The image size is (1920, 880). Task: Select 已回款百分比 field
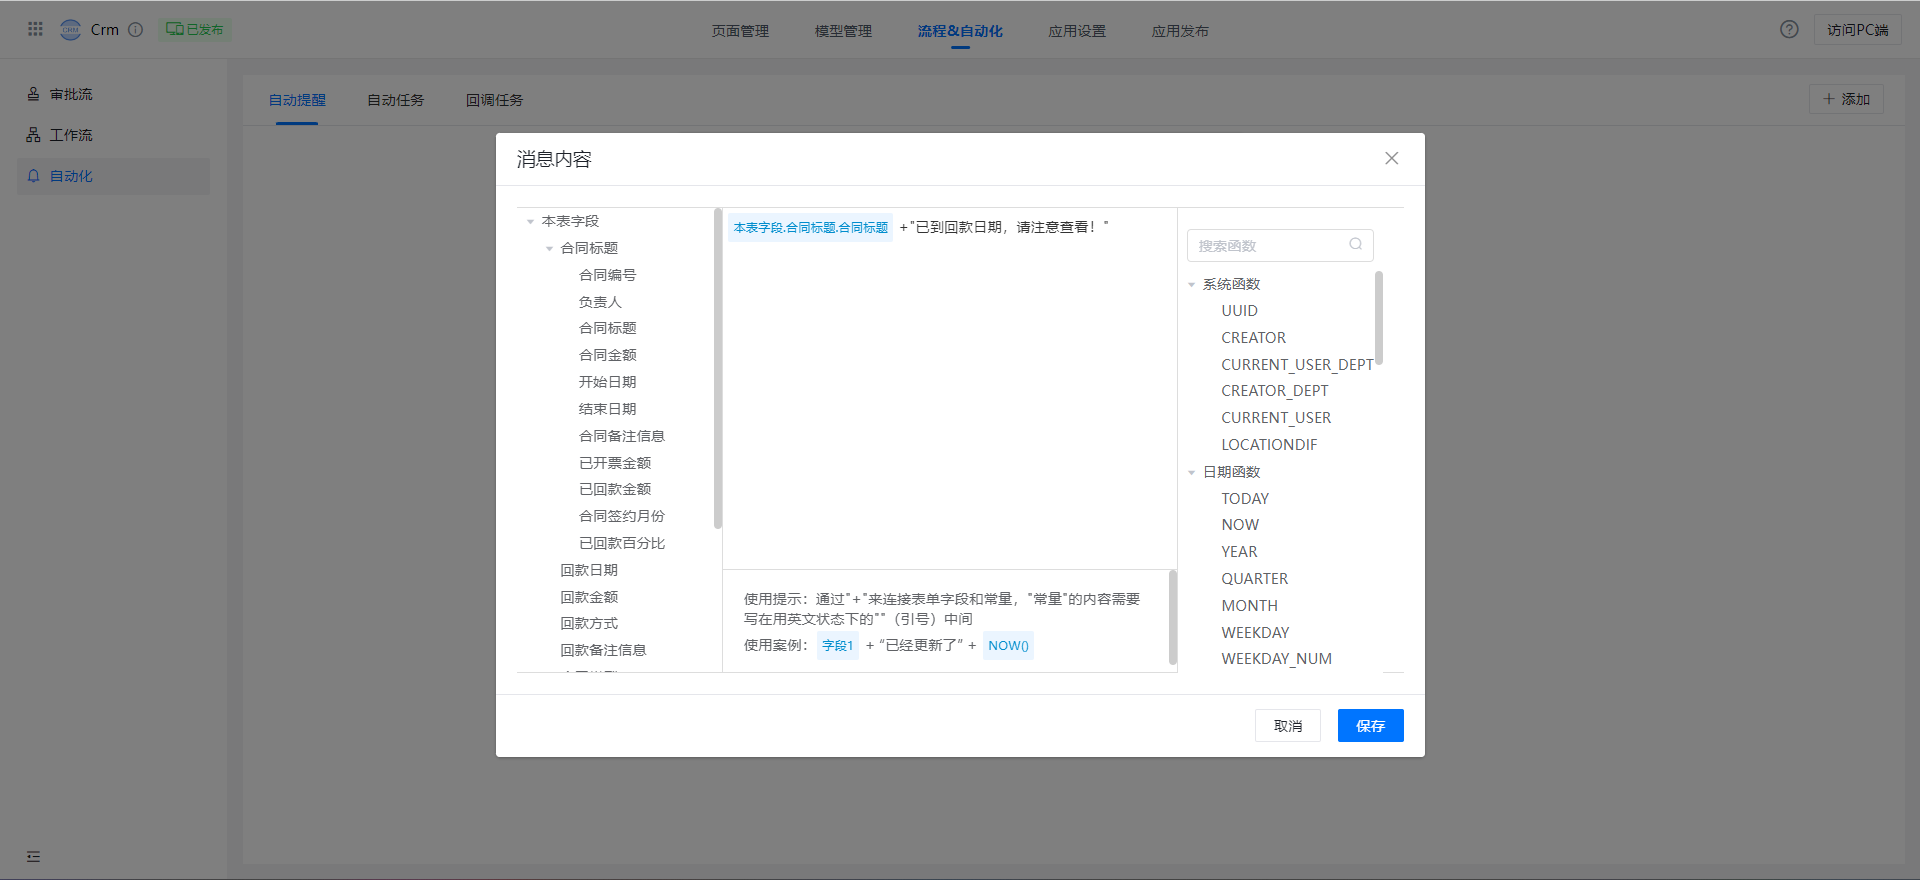(x=621, y=543)
